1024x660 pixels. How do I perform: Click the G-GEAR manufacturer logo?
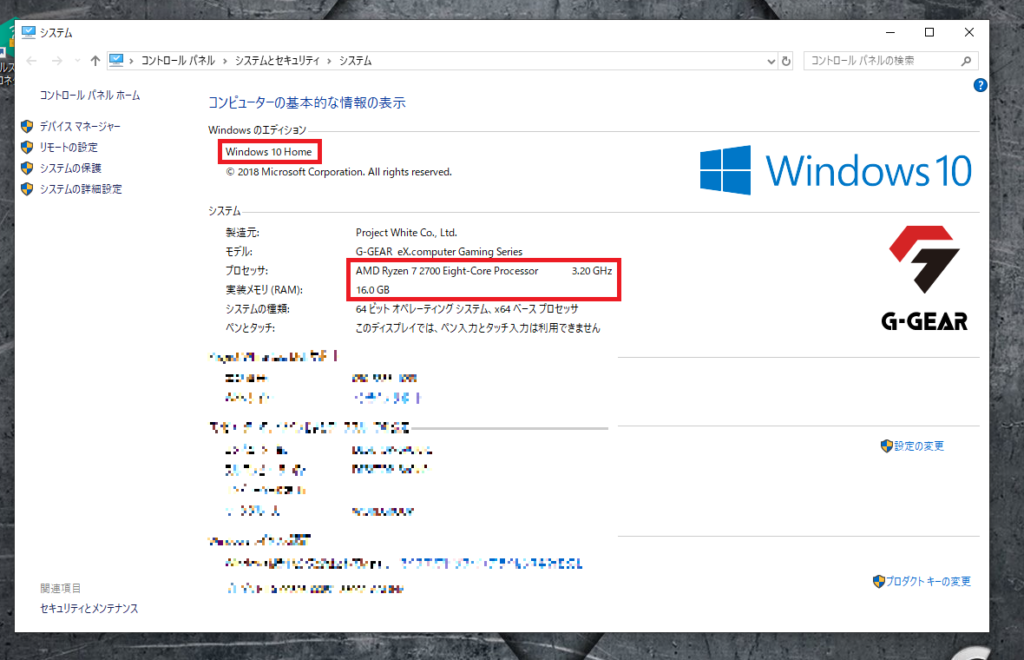click(924, 278)
